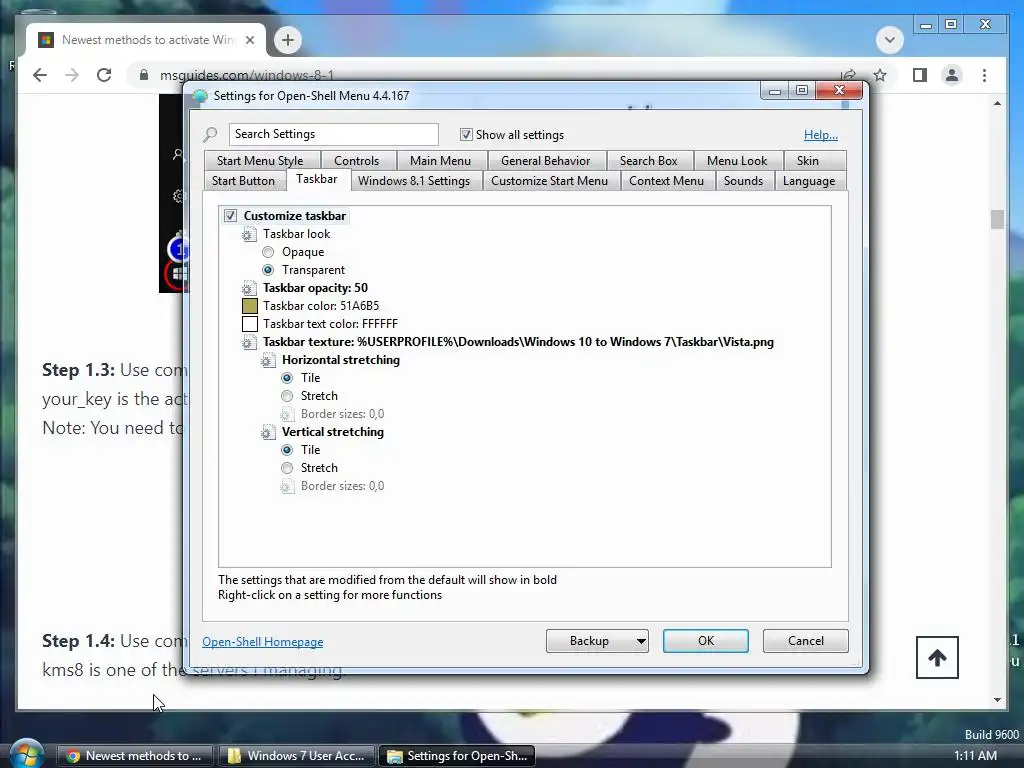Viewport: 1024px width, 768px height.
Task: Open the Help... link
Action: coord(821,135)
